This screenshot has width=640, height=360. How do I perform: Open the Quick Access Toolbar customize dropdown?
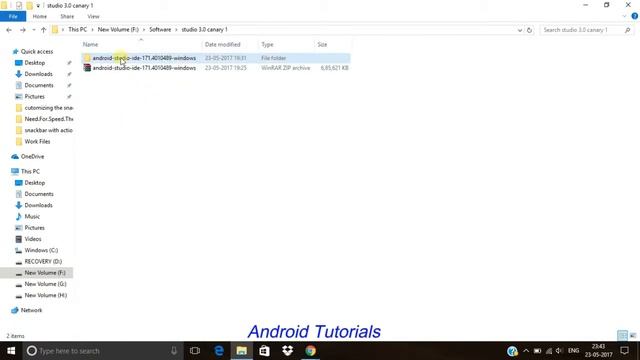pyautogui.click(x=38, y=6)
